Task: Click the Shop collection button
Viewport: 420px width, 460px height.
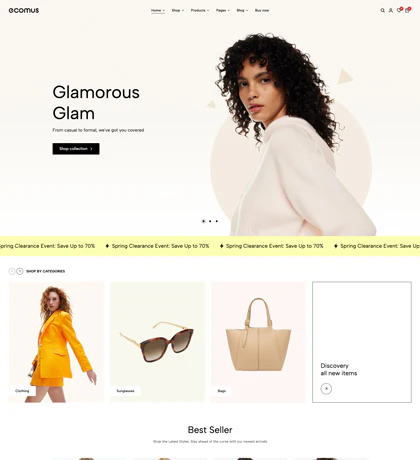Action: (76, 149)
